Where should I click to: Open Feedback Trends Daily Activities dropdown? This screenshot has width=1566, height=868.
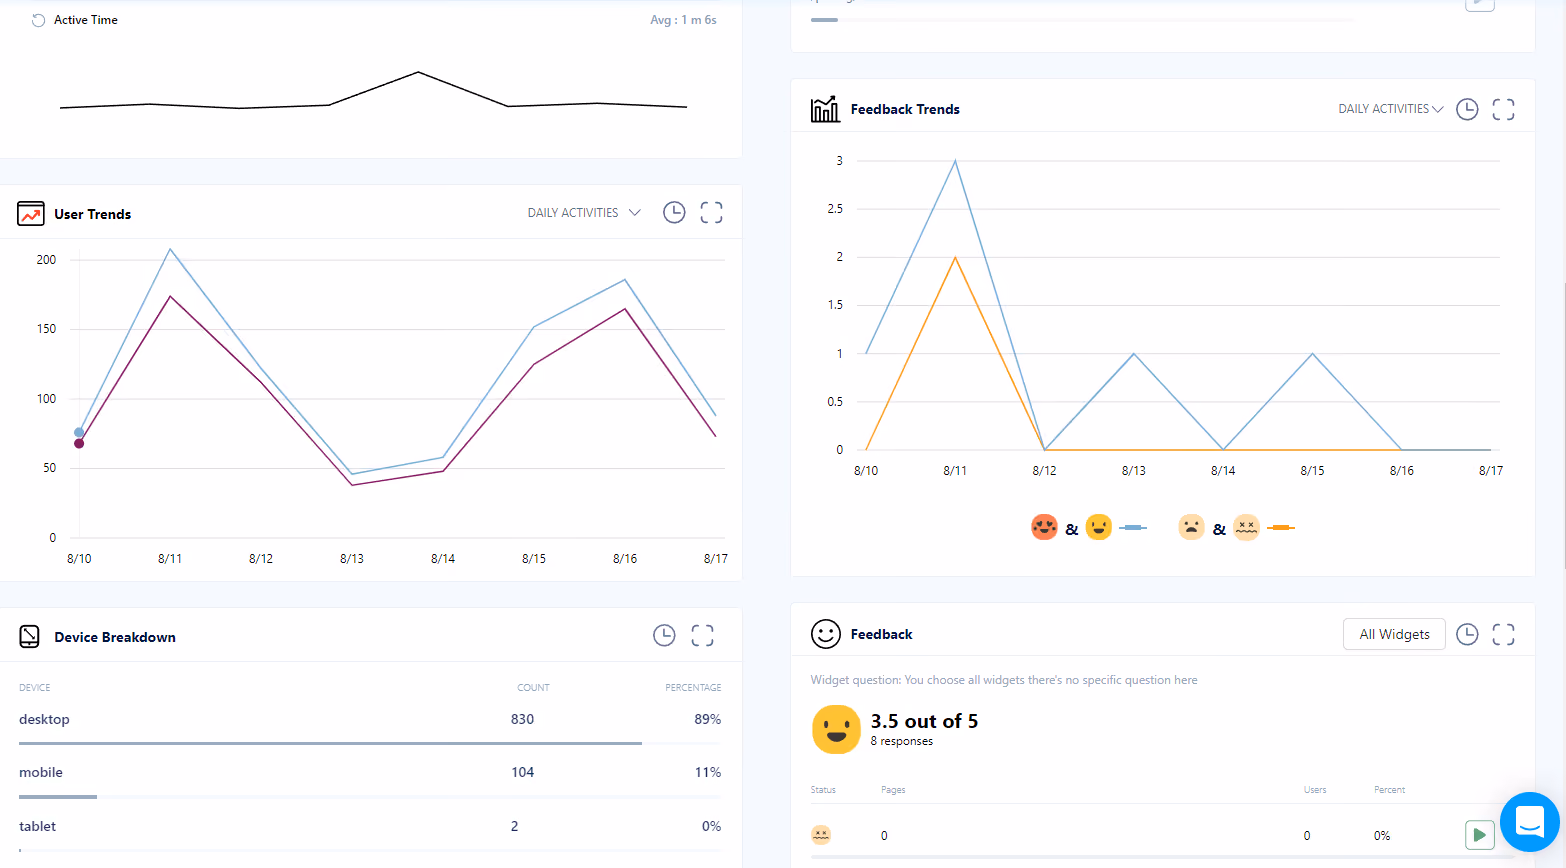[x=1391, y=109]
